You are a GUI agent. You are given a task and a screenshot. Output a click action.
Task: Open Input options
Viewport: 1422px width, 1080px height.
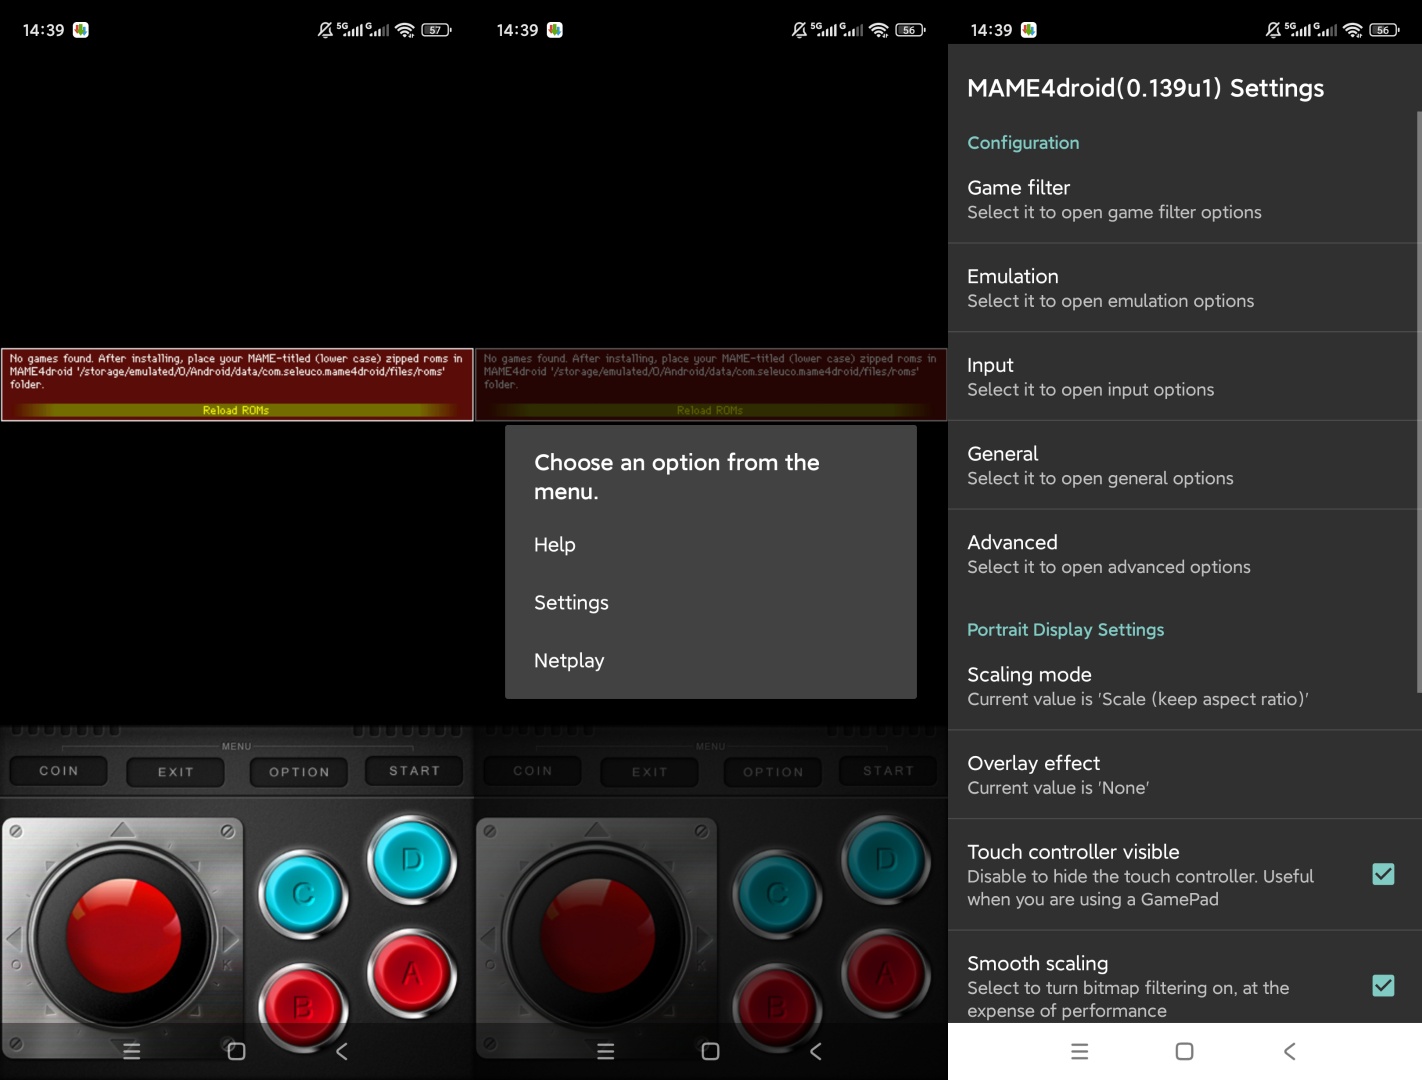(1185, 377)
